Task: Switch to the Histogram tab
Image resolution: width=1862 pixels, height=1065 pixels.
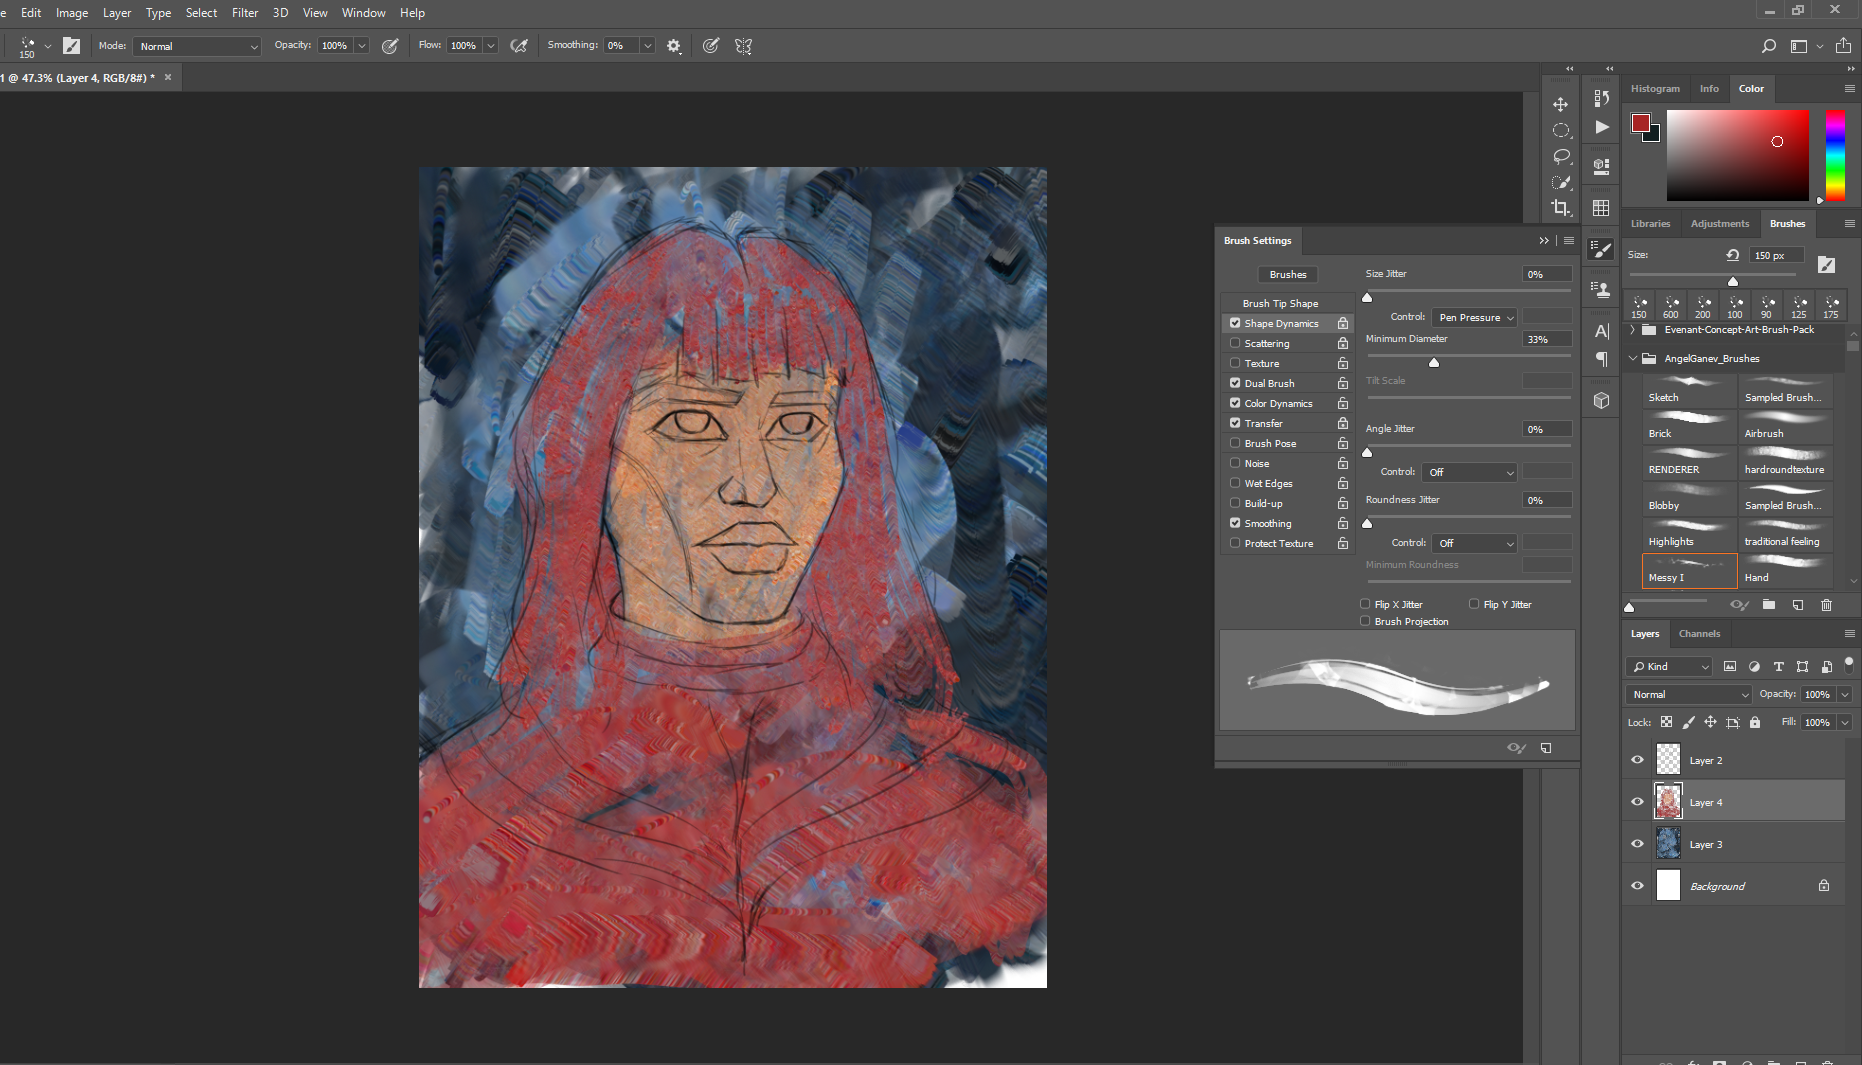Action: 1655,89
